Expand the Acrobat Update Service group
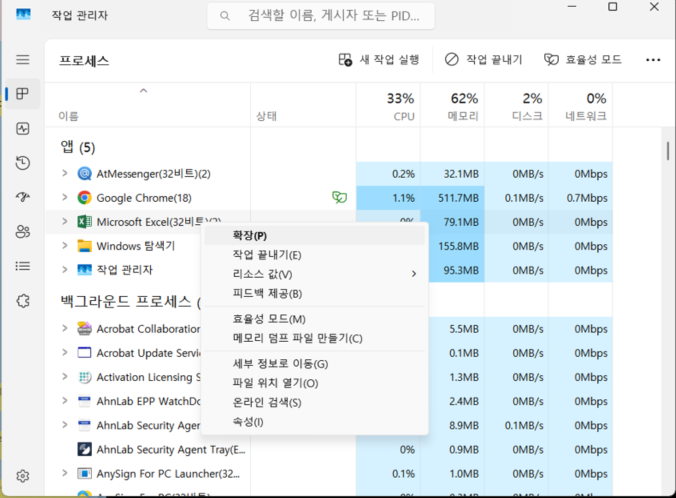This screenshot has width=676, height=498. pyautogui.click(x=65, y=353)
